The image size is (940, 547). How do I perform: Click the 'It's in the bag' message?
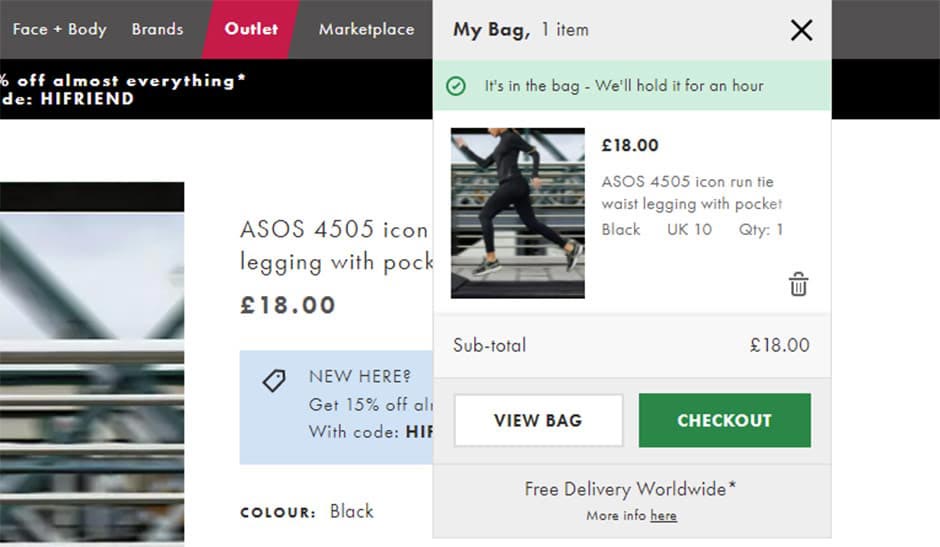click(623, 86)
